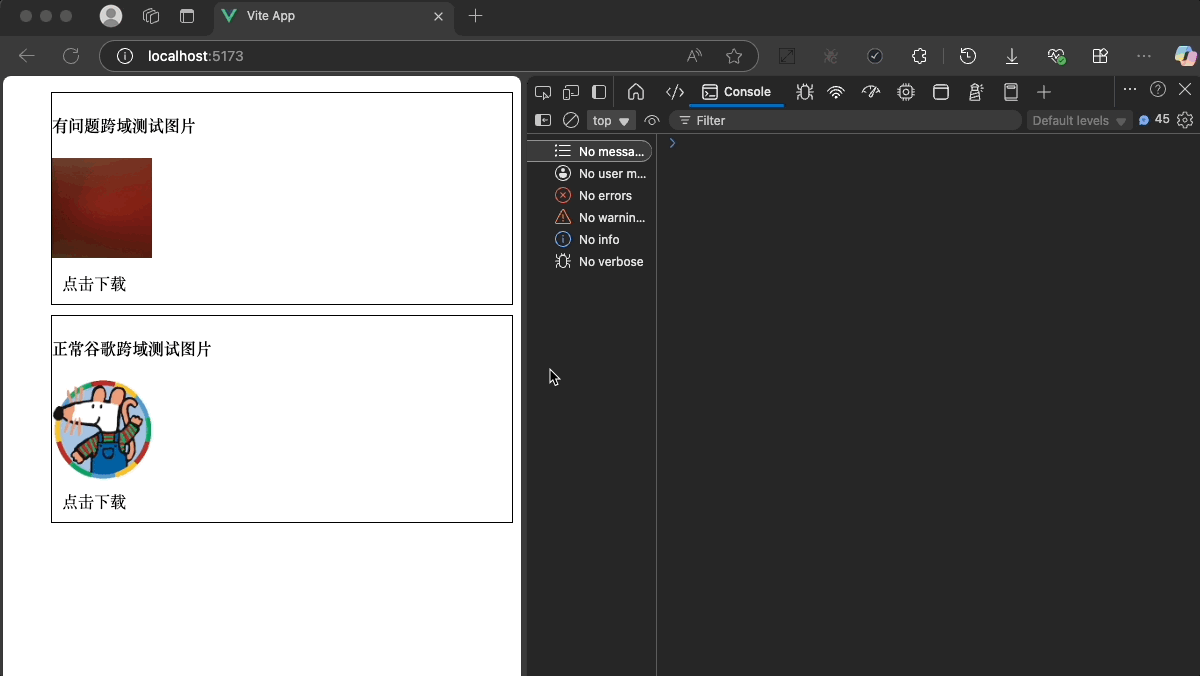Create a live expression eye icon

652,120
